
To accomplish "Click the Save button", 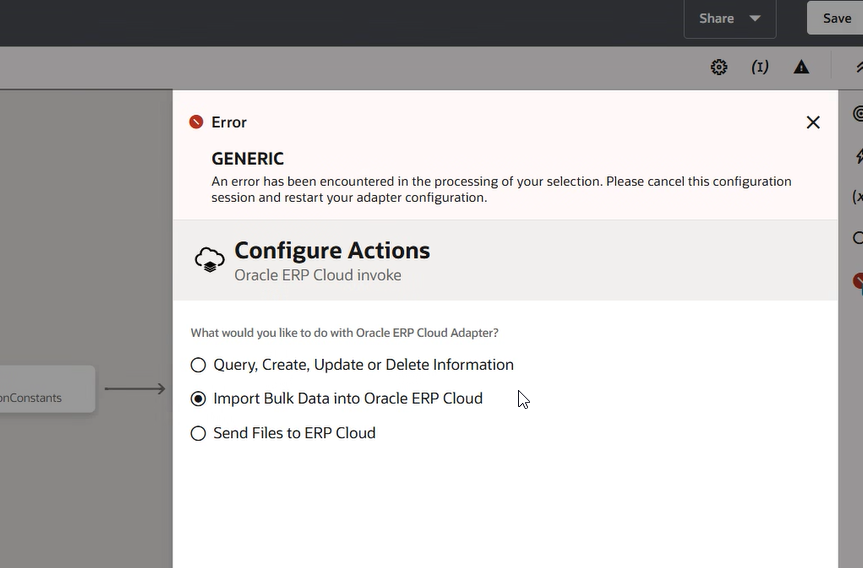I will [x=835, y=18].
